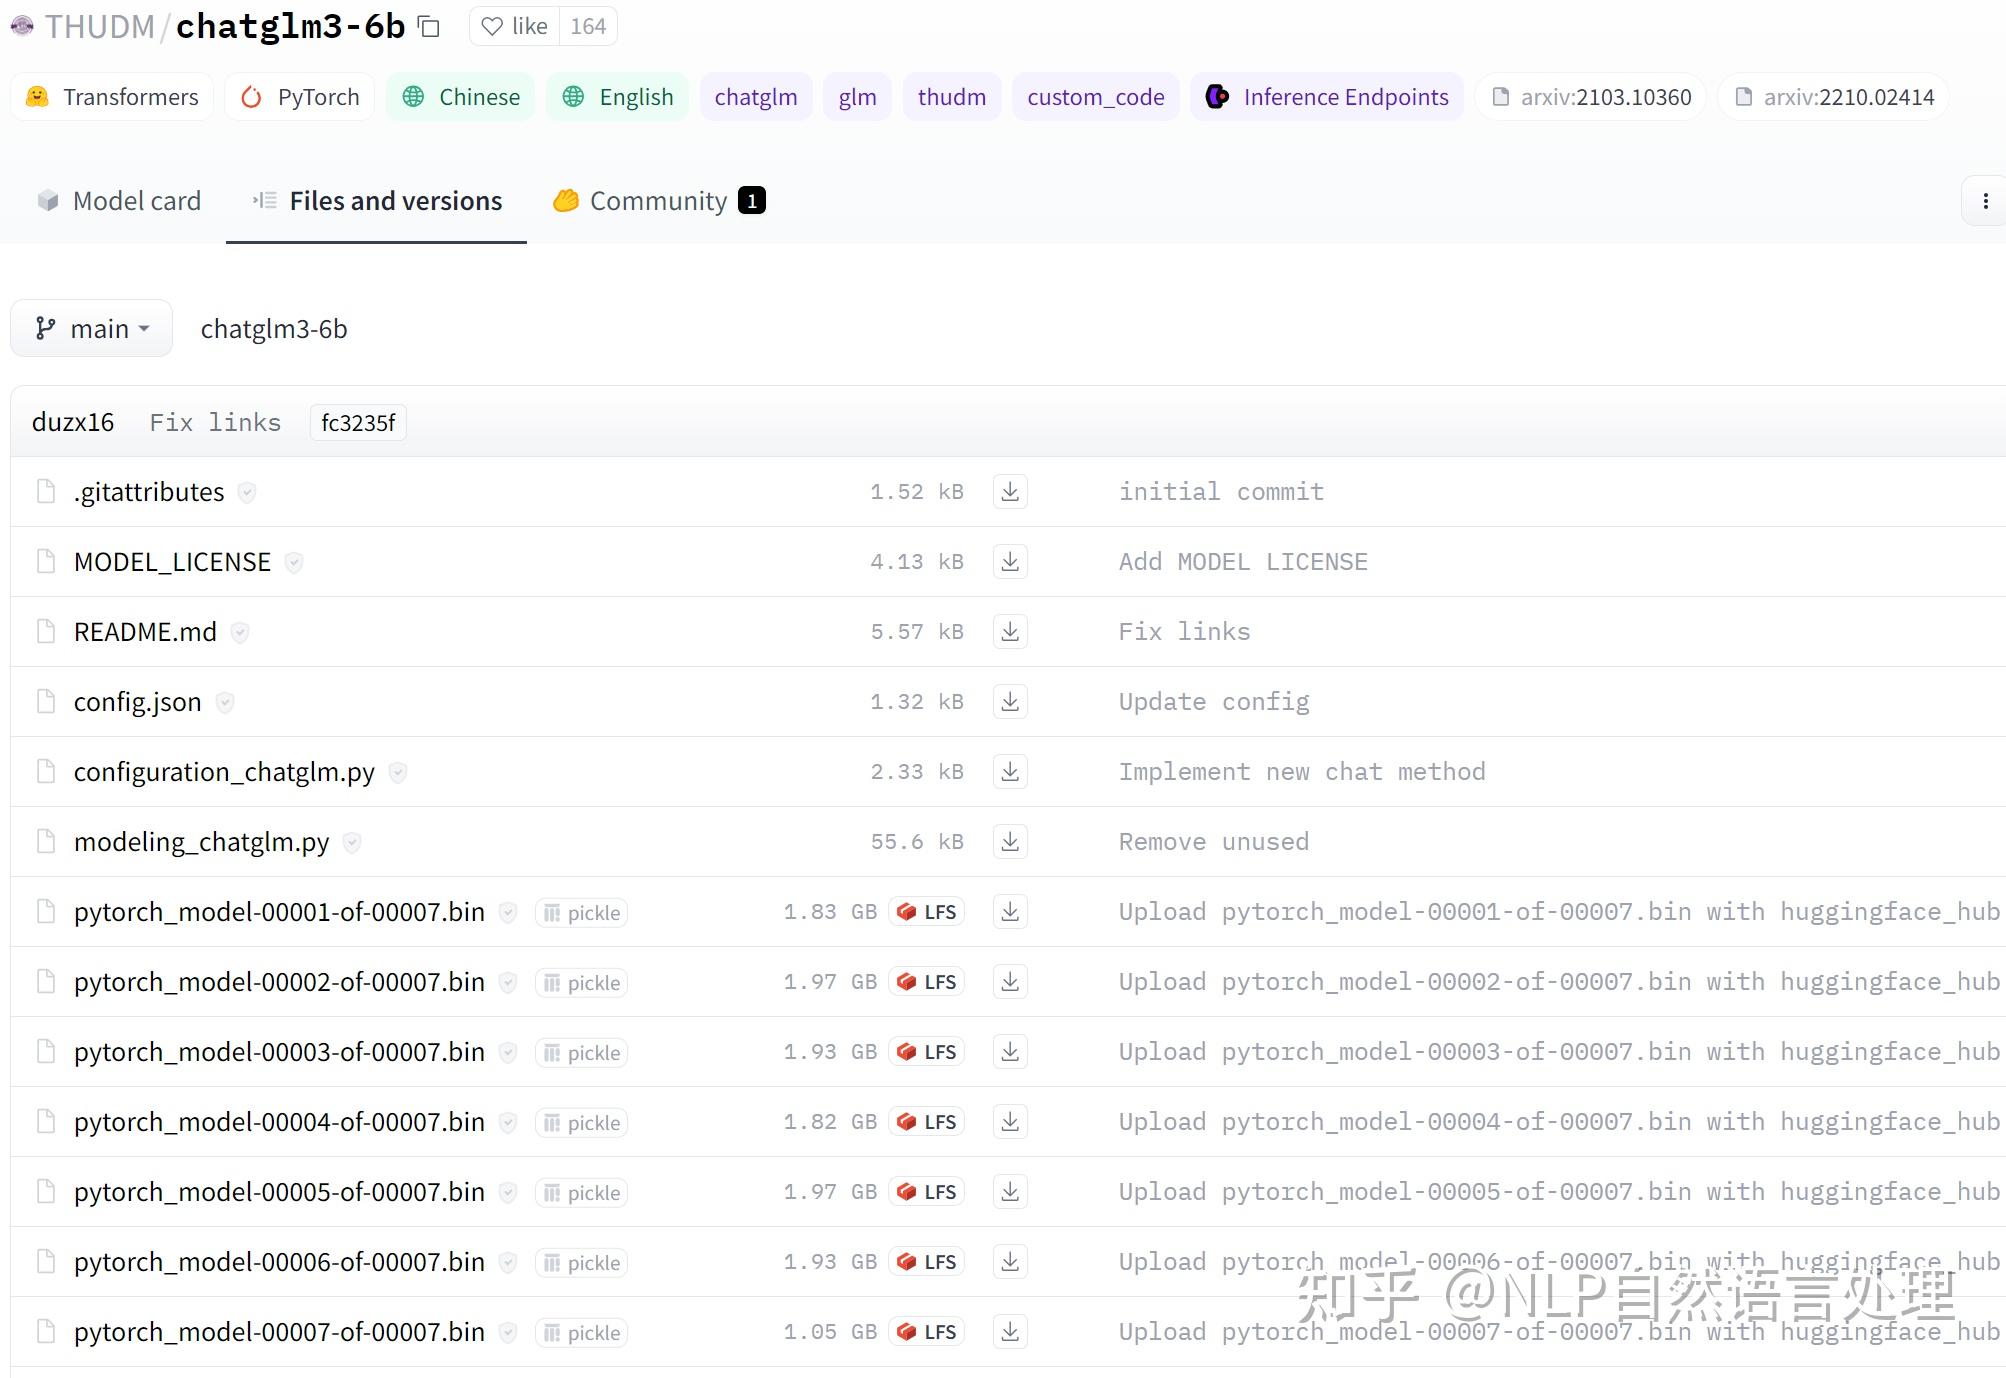
Task: Copy the chatglm3-6b repository name
Action: (428, 27)
